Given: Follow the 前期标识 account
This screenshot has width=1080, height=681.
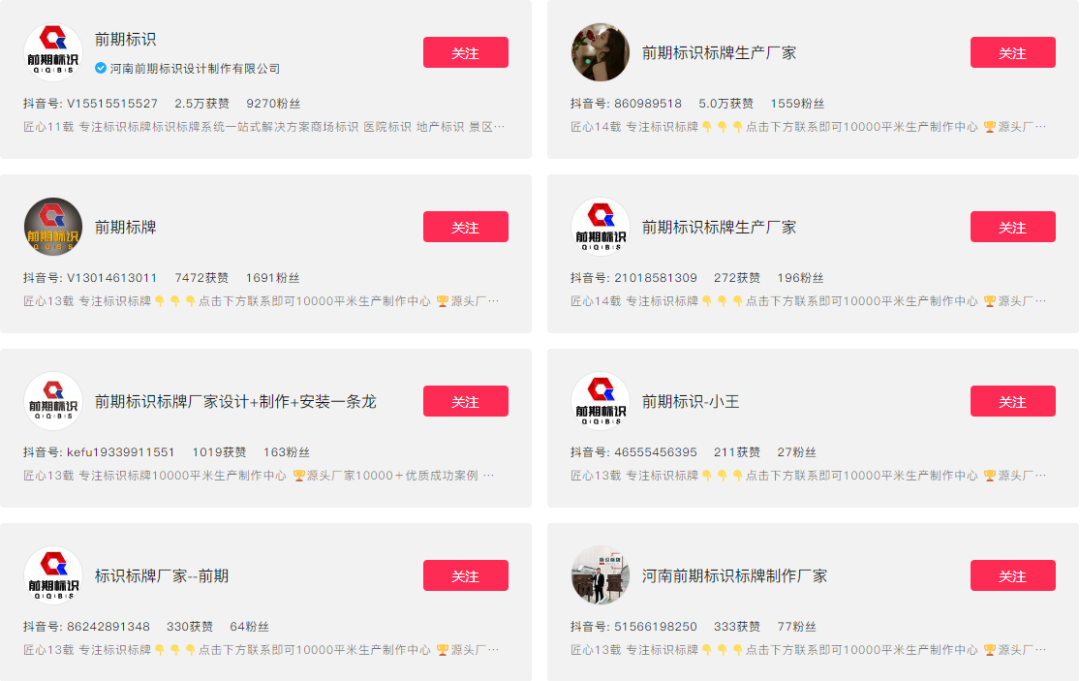Looking at the screenshot, I should tap(466, 51).
